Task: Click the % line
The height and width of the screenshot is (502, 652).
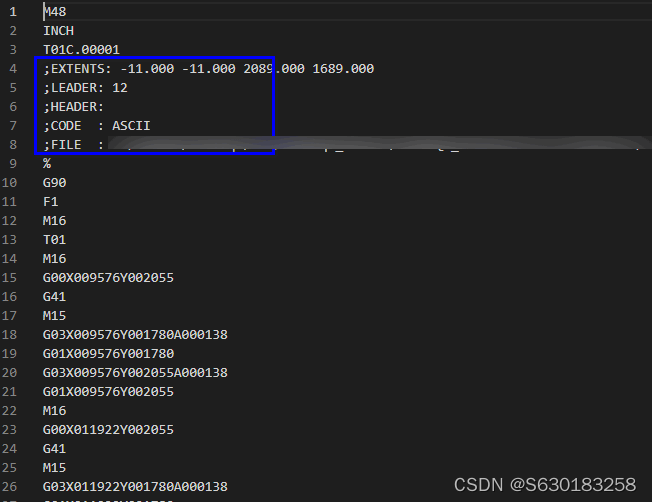Action: pyautogui.click(x=47, y=164)
